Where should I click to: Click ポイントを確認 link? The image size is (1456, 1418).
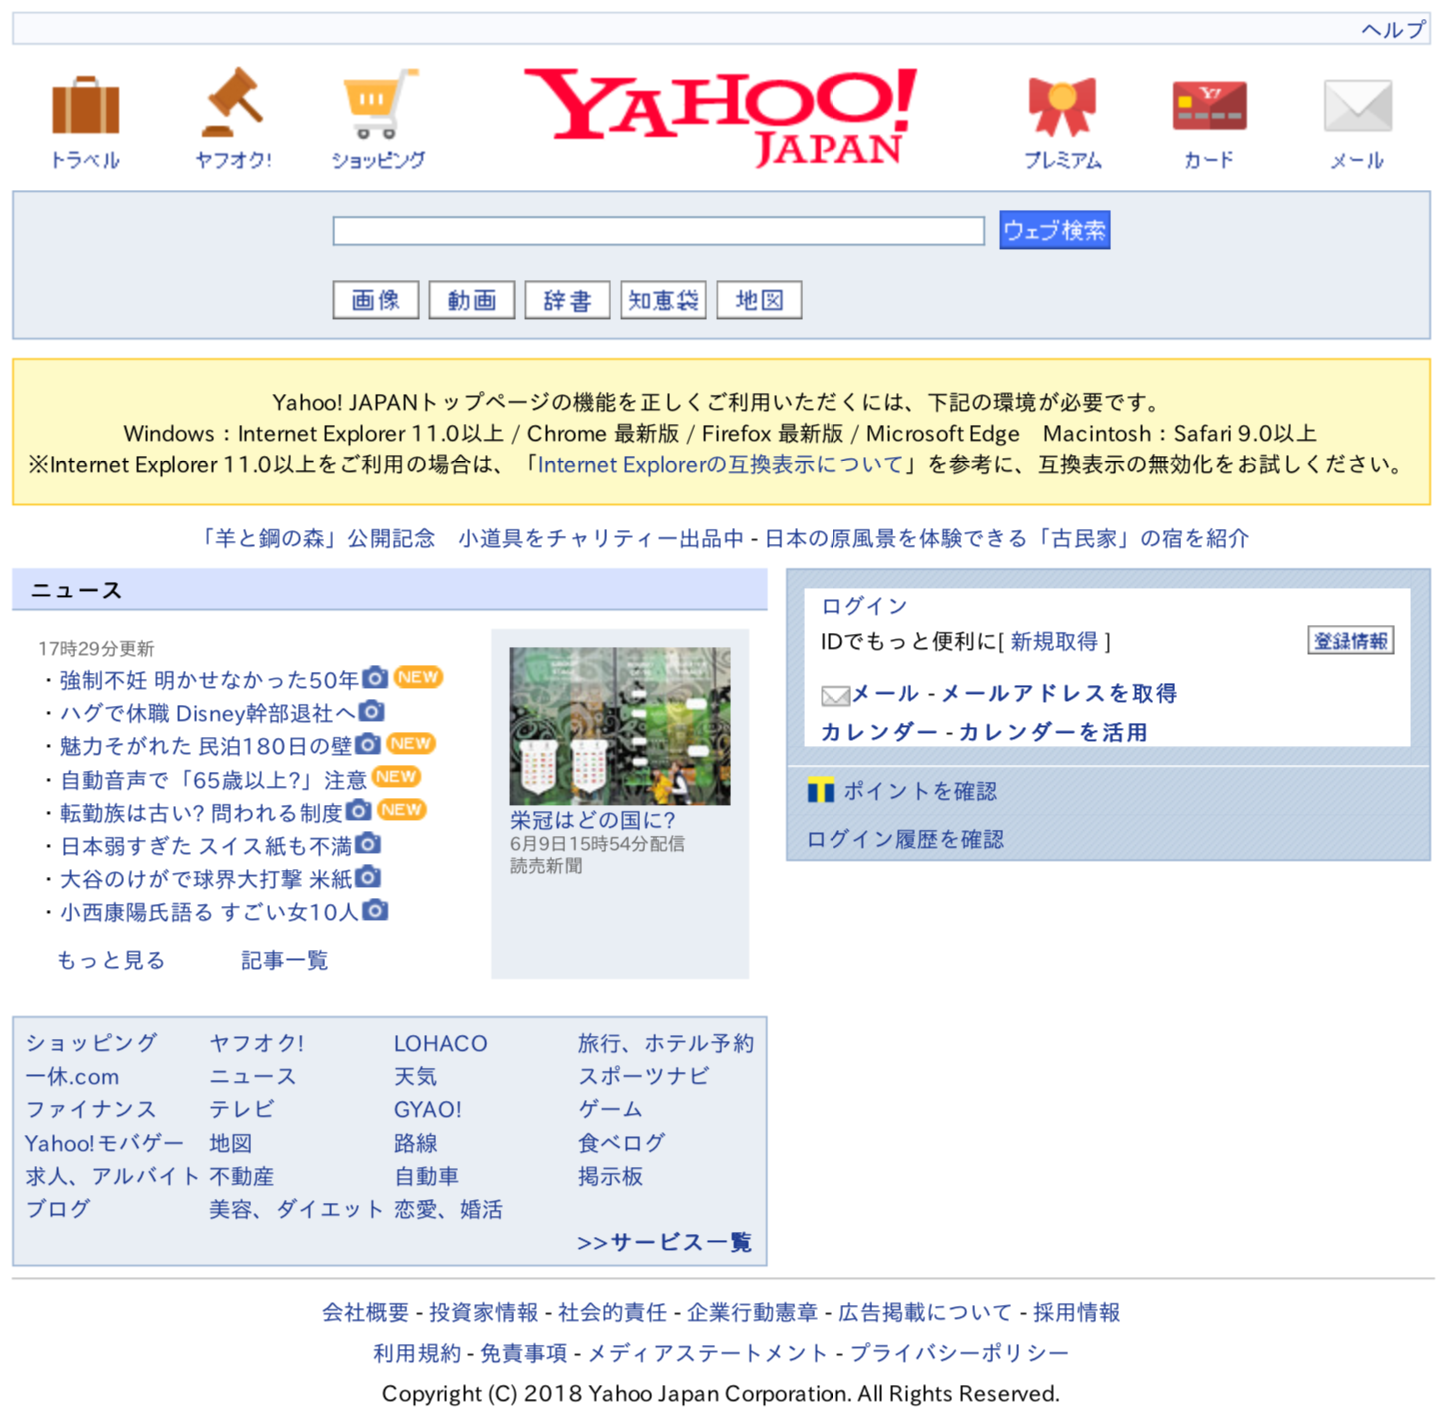[x=920, y=791]
